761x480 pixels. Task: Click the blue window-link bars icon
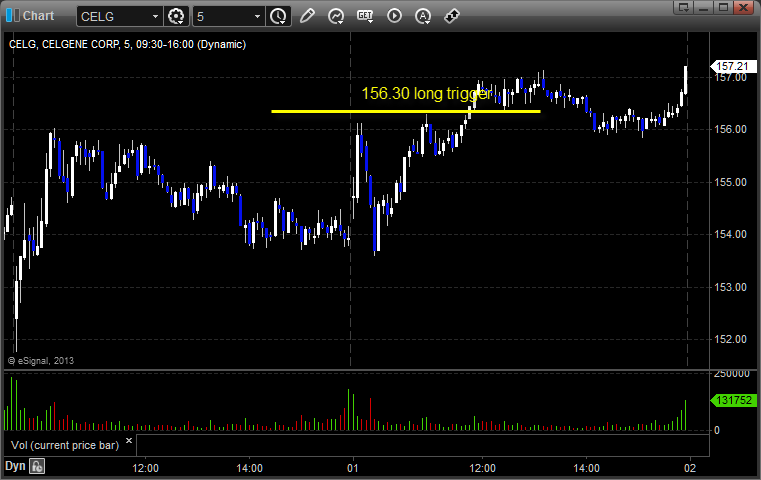pyautogui.click(x=13, y=16)
